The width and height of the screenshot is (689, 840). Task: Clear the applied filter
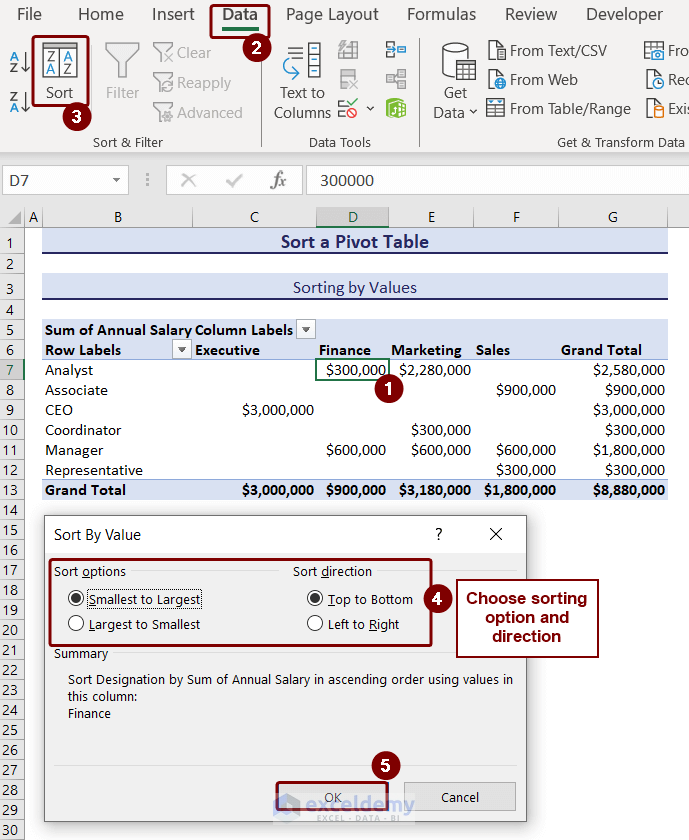(x=182, y=52)
